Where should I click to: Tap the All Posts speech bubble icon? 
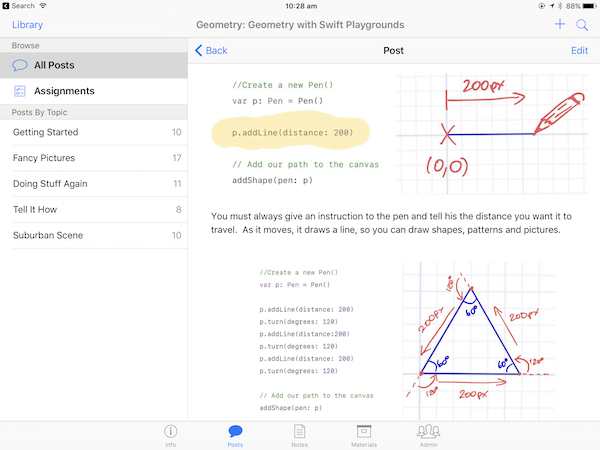click(x=20, y=65)
